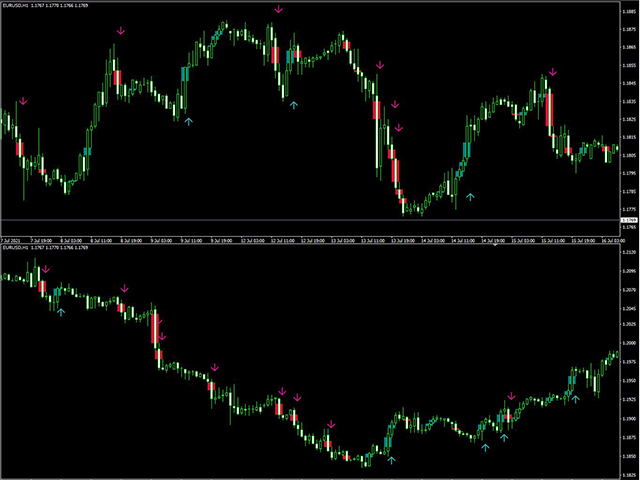Click the 14 Jul 19:00 time label
Image resolution: width=640 pixels, height=480 pixels.
pos(493,241)
